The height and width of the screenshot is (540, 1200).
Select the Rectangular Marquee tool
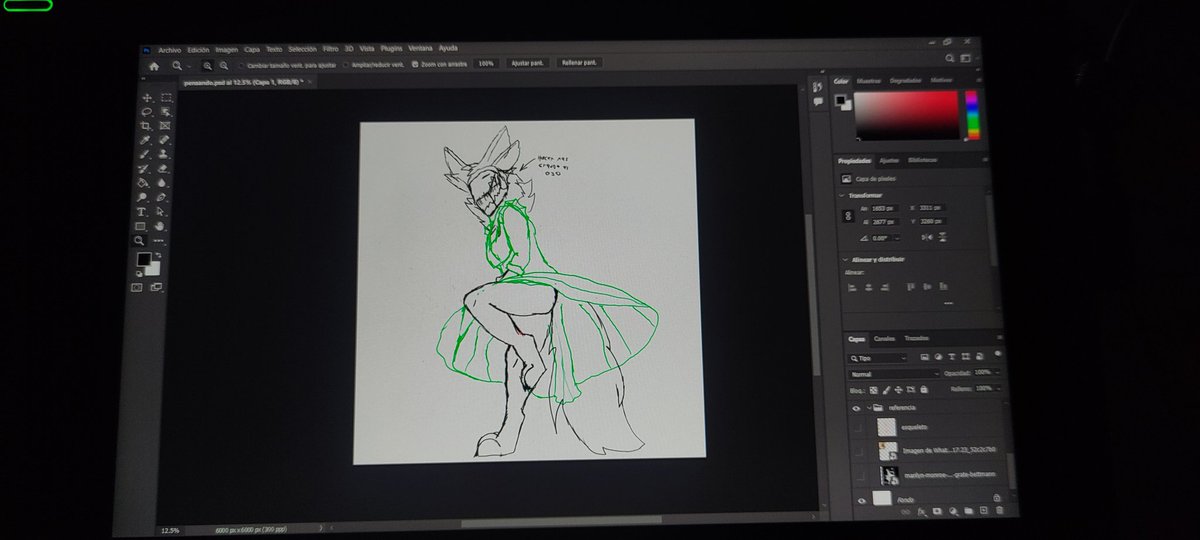pyautogui.click(x=167, y=98)
